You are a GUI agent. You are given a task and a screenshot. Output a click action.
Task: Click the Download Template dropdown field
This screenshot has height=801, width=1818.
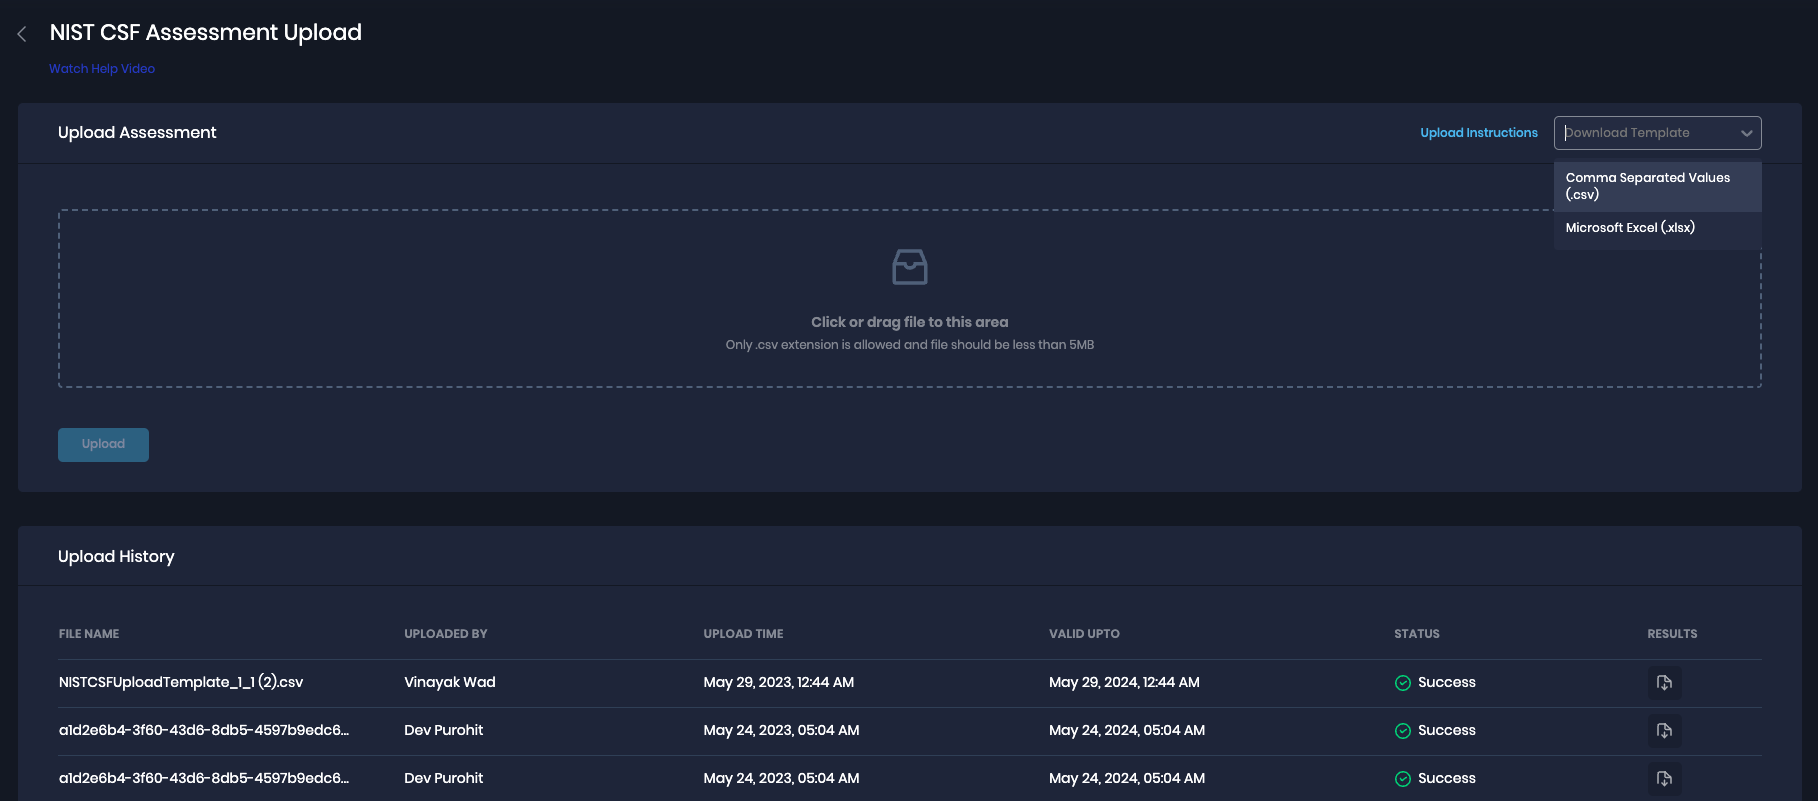(x=1657, y=133)
